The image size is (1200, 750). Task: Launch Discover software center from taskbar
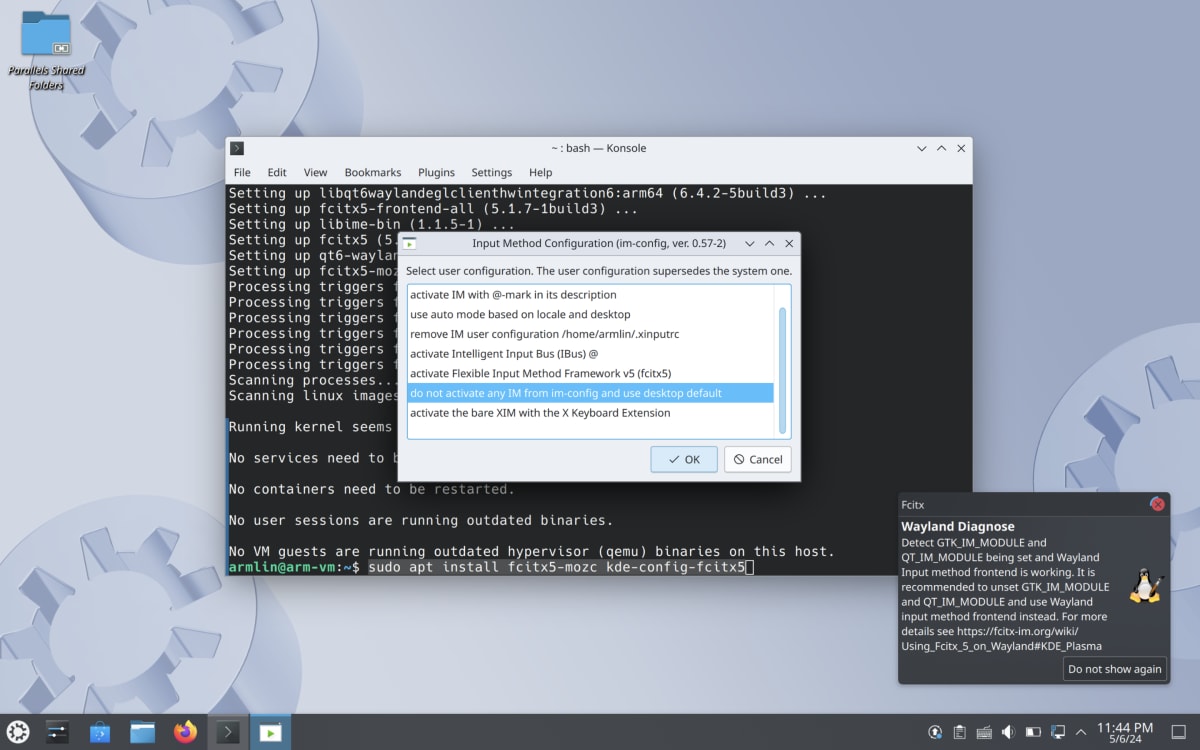[x=100, y=732]
